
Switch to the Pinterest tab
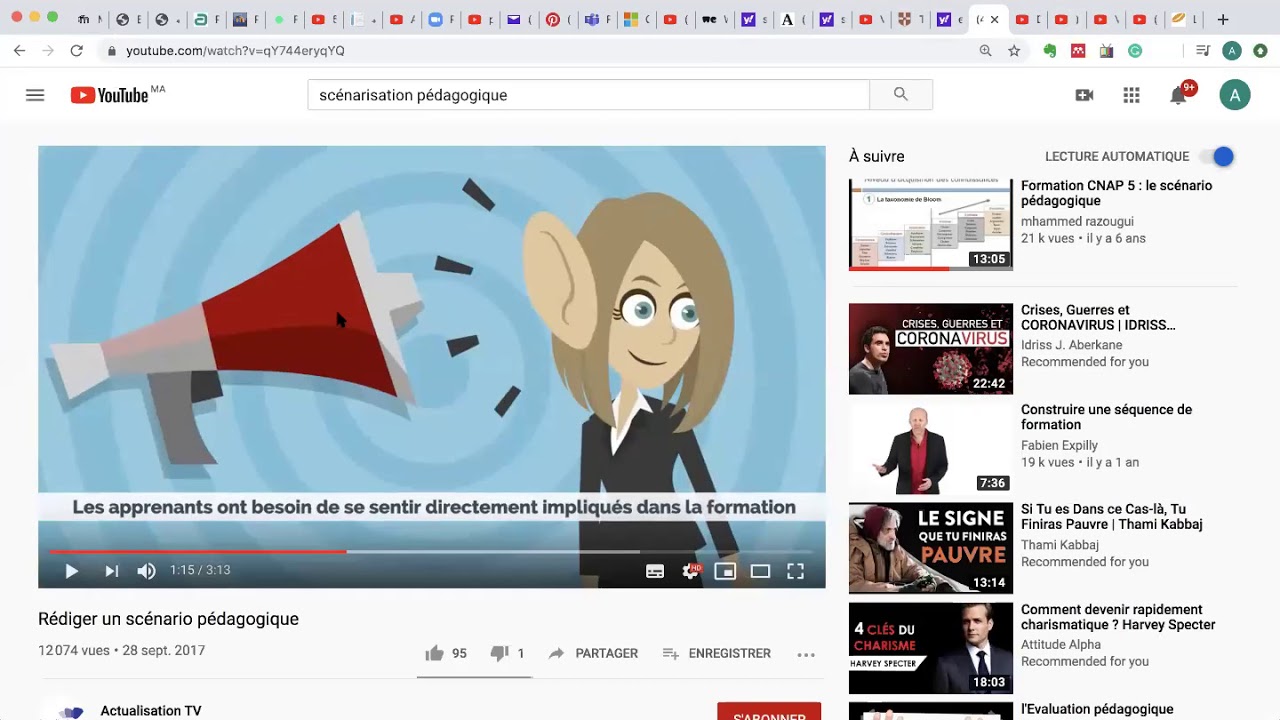click(x=552, y=19)
